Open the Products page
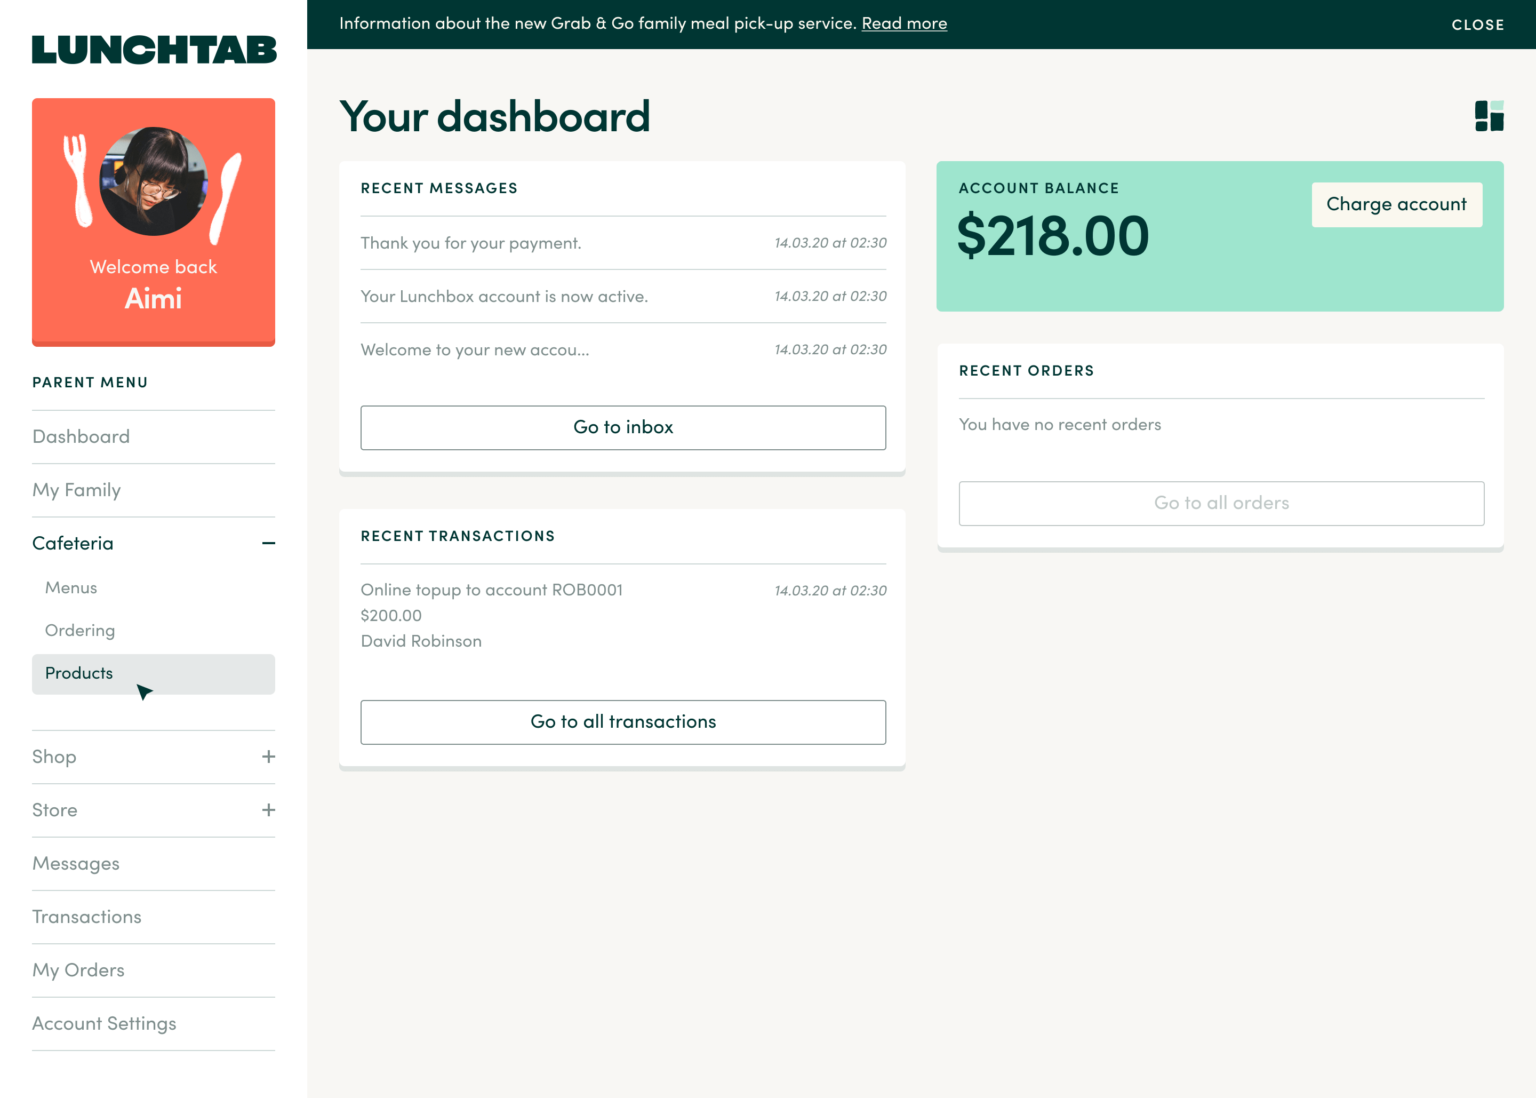Image resolution: width=1536 pixels, height=1098 pixels. click(x=78, y=673)
